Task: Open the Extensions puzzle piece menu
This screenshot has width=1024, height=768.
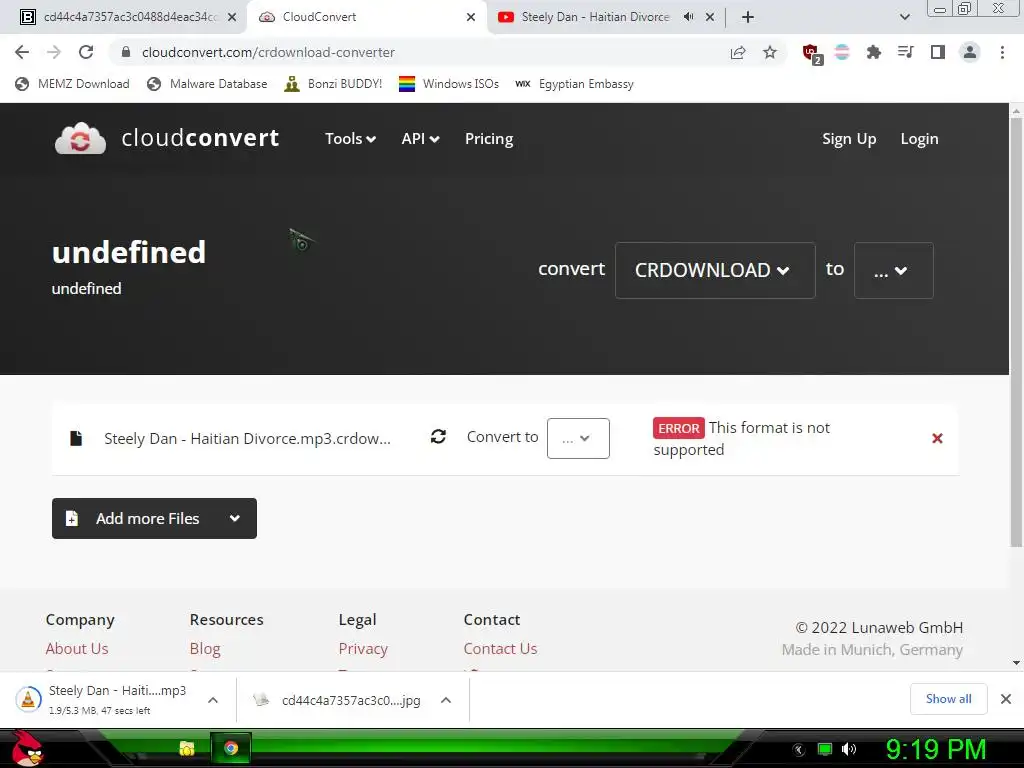Action: click(874, 52)
